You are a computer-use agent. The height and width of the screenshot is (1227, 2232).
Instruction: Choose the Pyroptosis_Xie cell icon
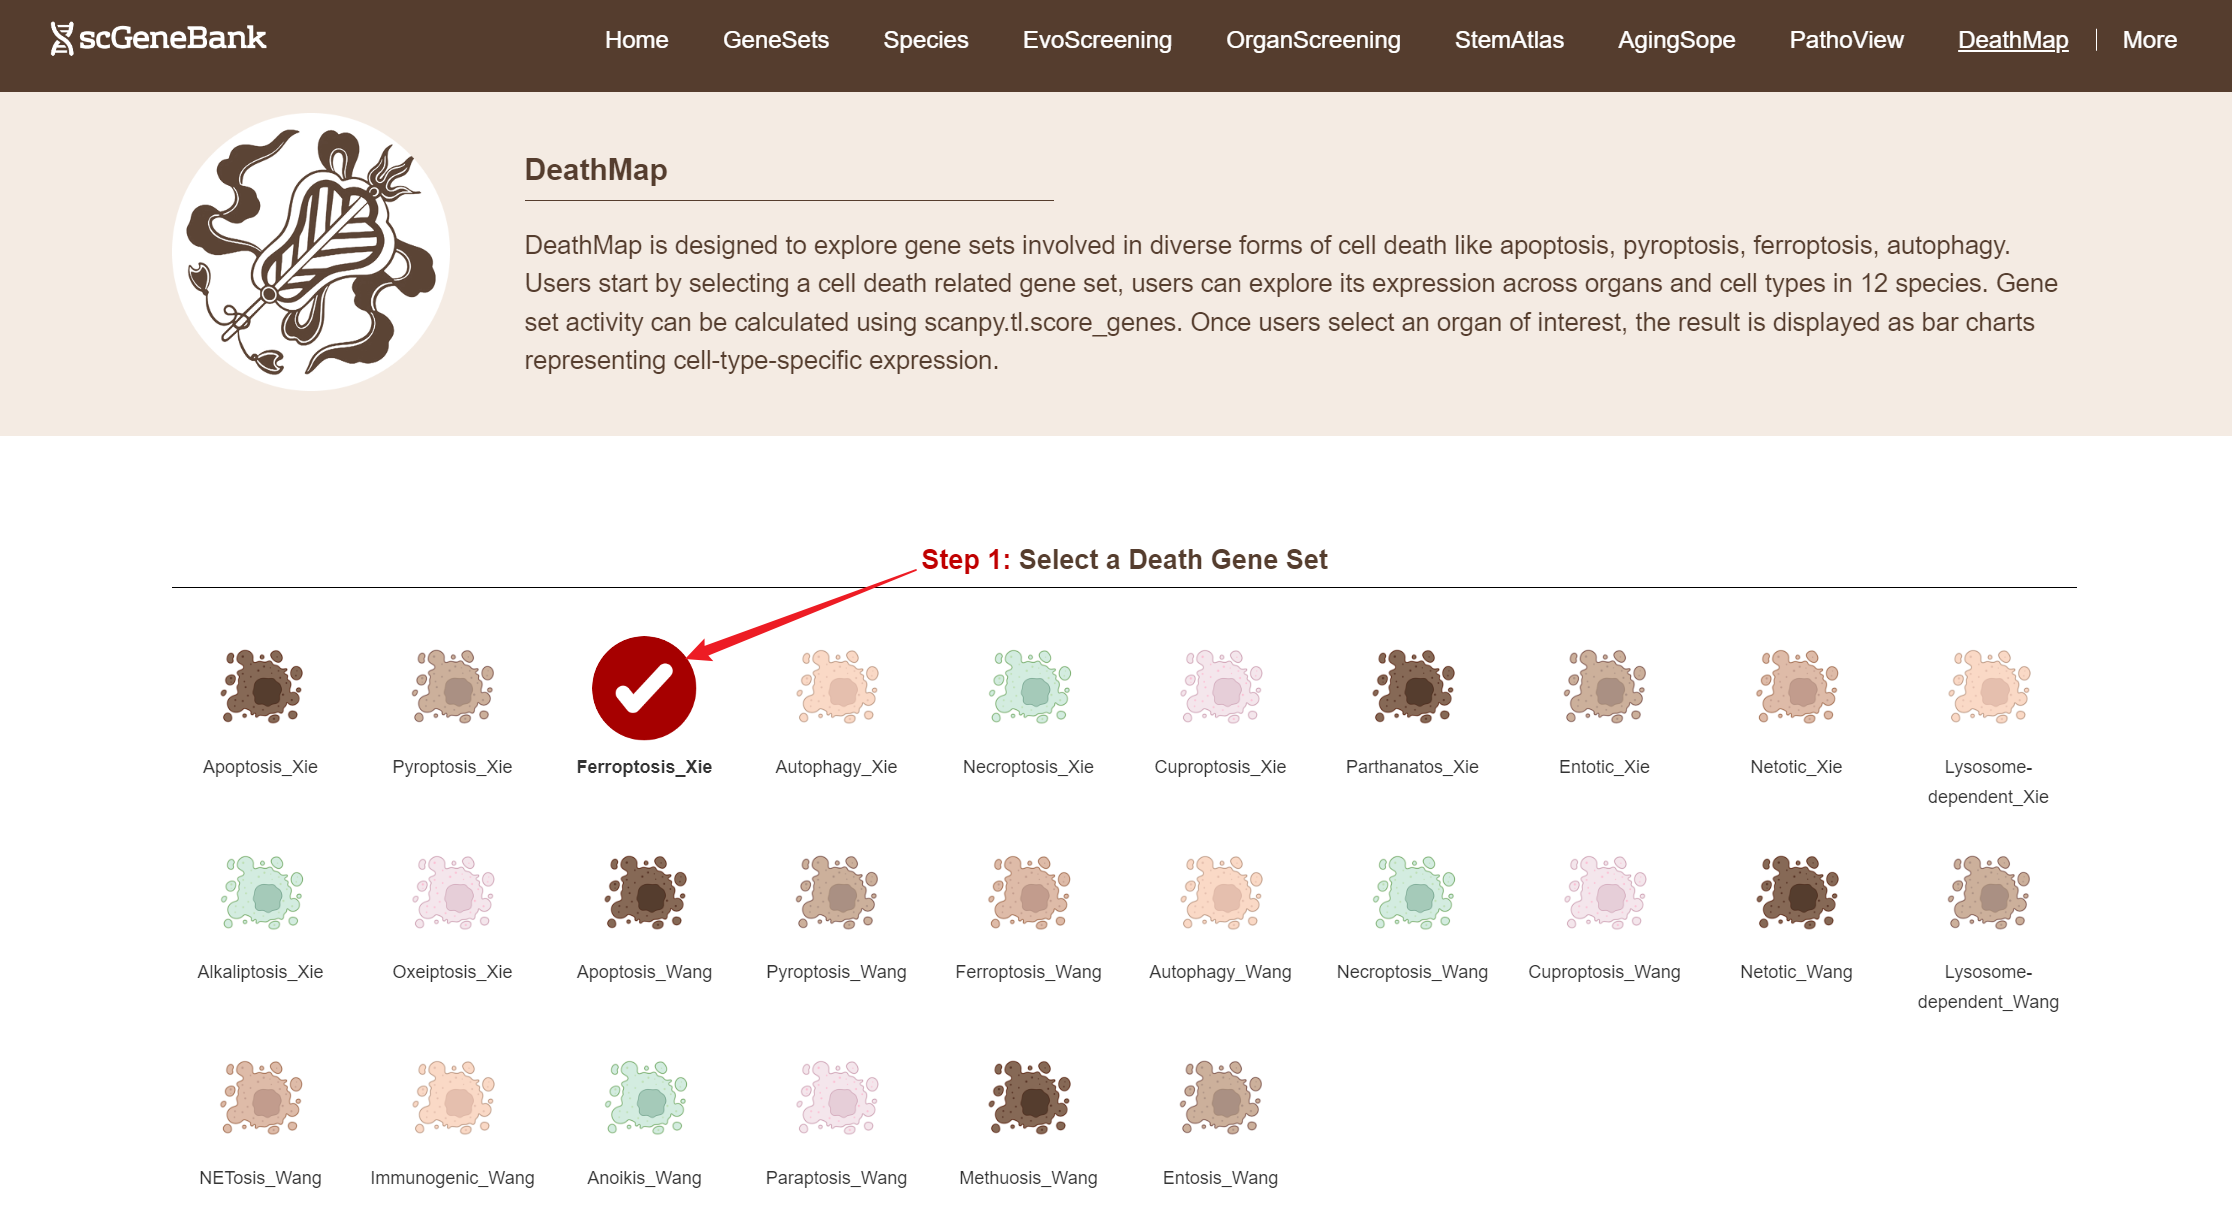coord(453,687)
